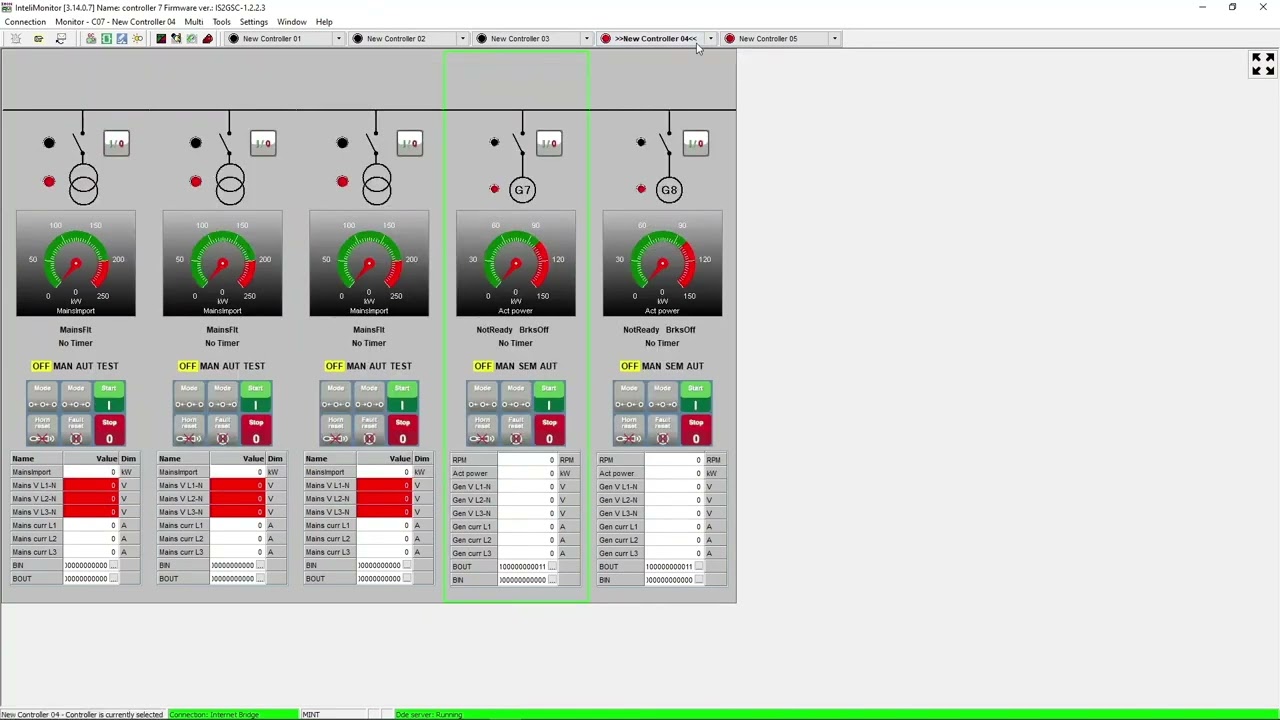This screenshot has width=1280, height=720.
Task: Expand BOUT details button in the first controller table
Action: 113,578
